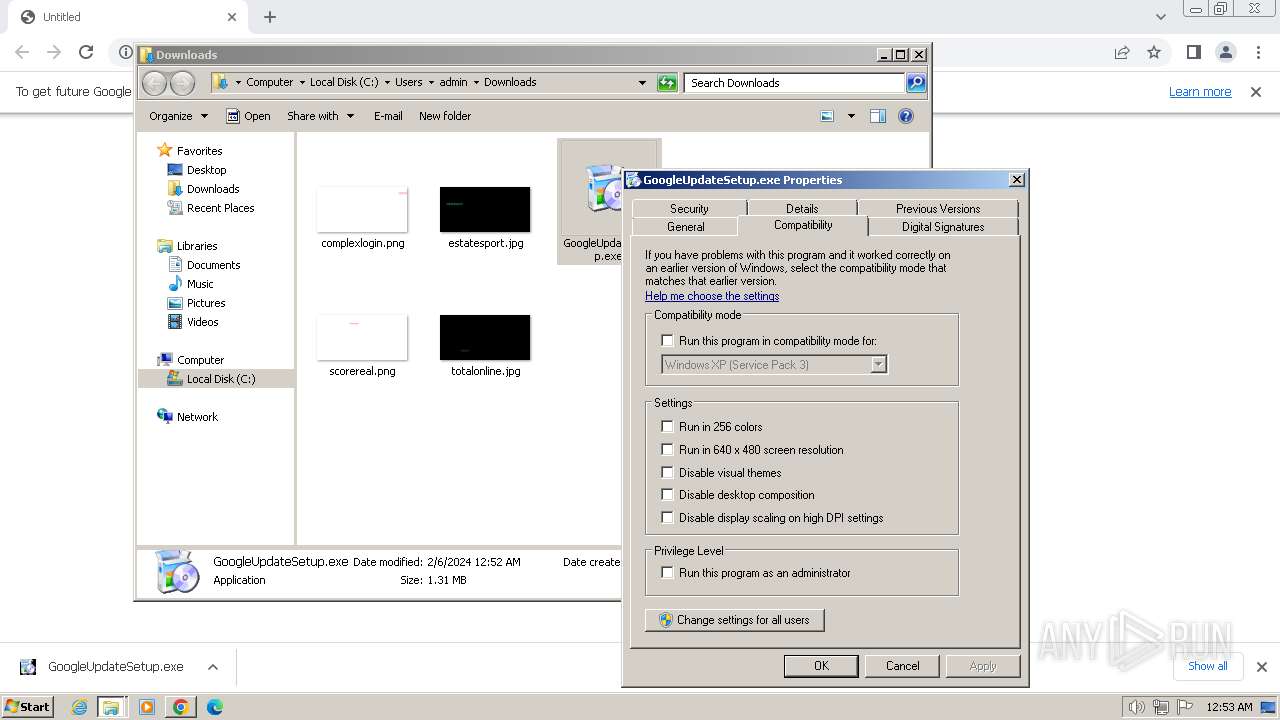Open Internet Explorer from taskbar
1280x720 pixels.
click(80, 707)
